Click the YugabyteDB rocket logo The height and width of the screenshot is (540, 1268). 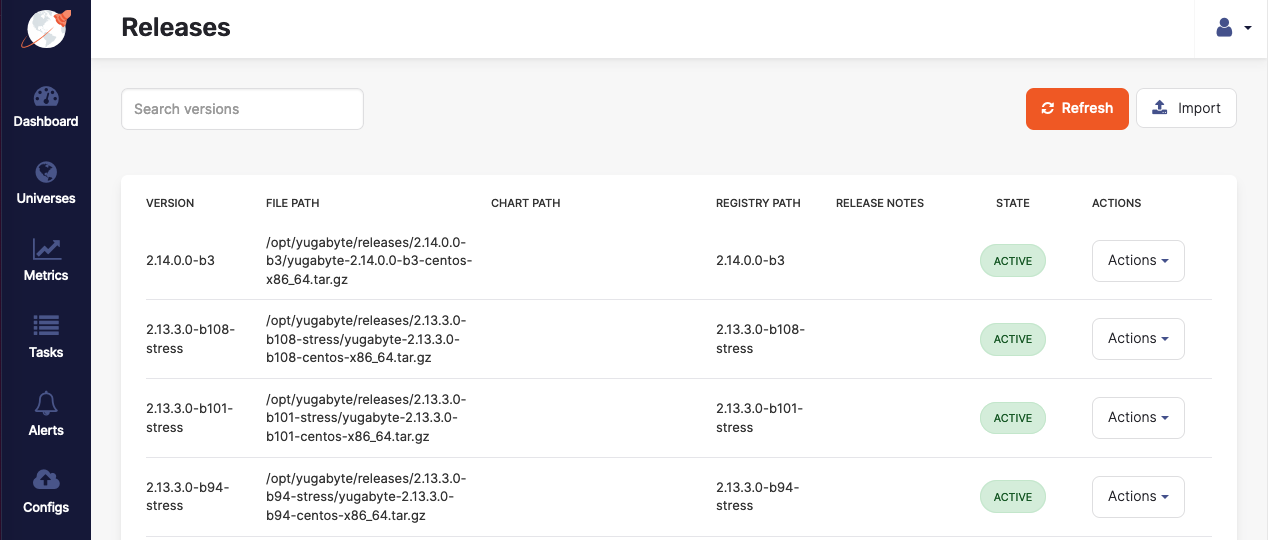pos(46,28)
